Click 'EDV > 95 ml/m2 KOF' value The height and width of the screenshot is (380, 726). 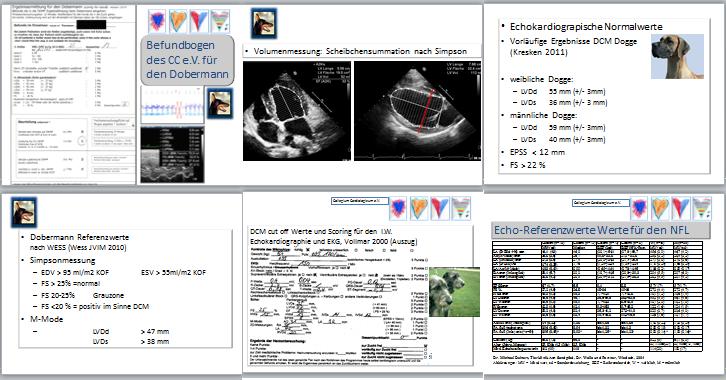point(75,273)
